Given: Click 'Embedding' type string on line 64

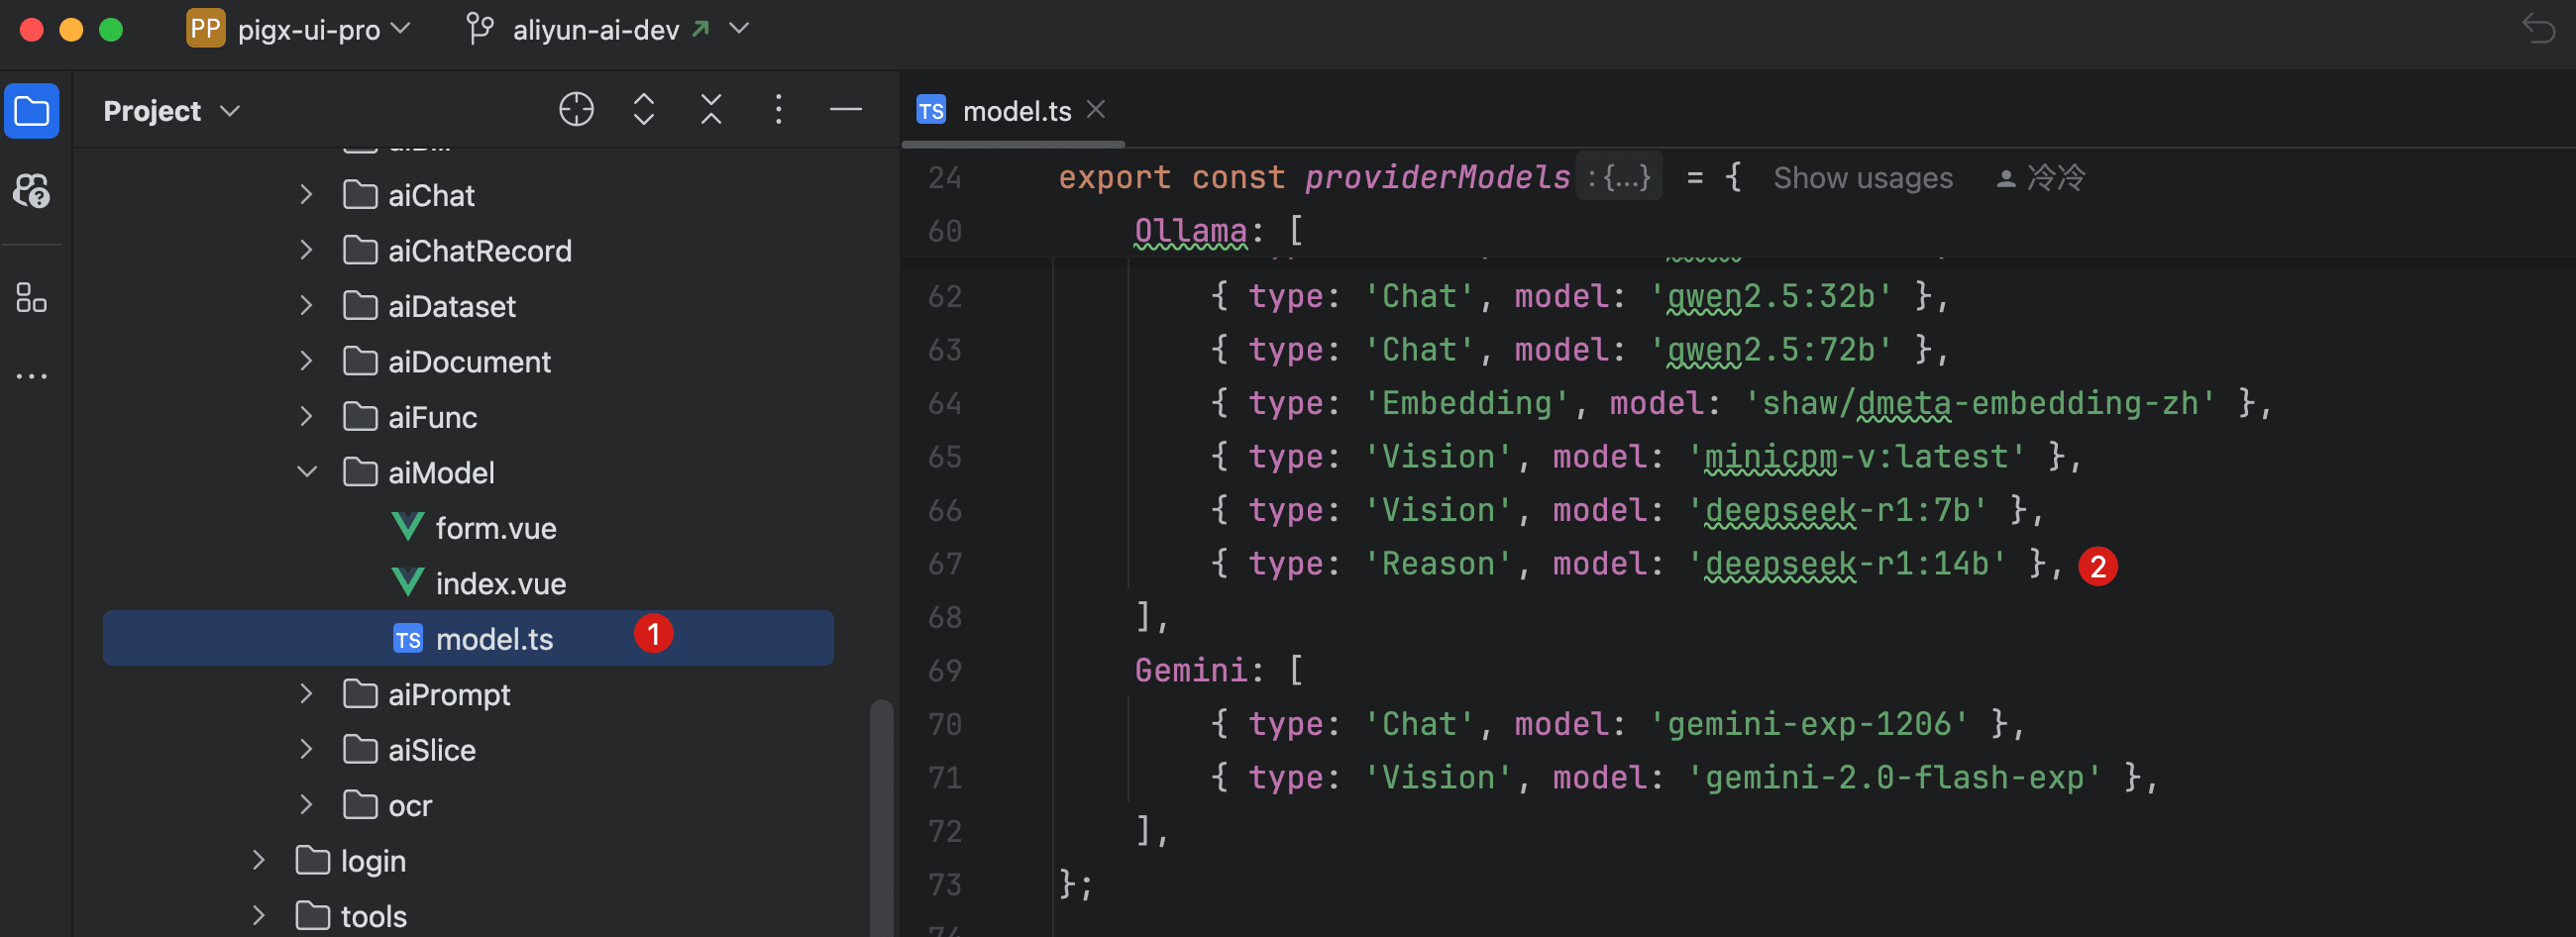Looking at the screenshot, I should pos(1467,403).
